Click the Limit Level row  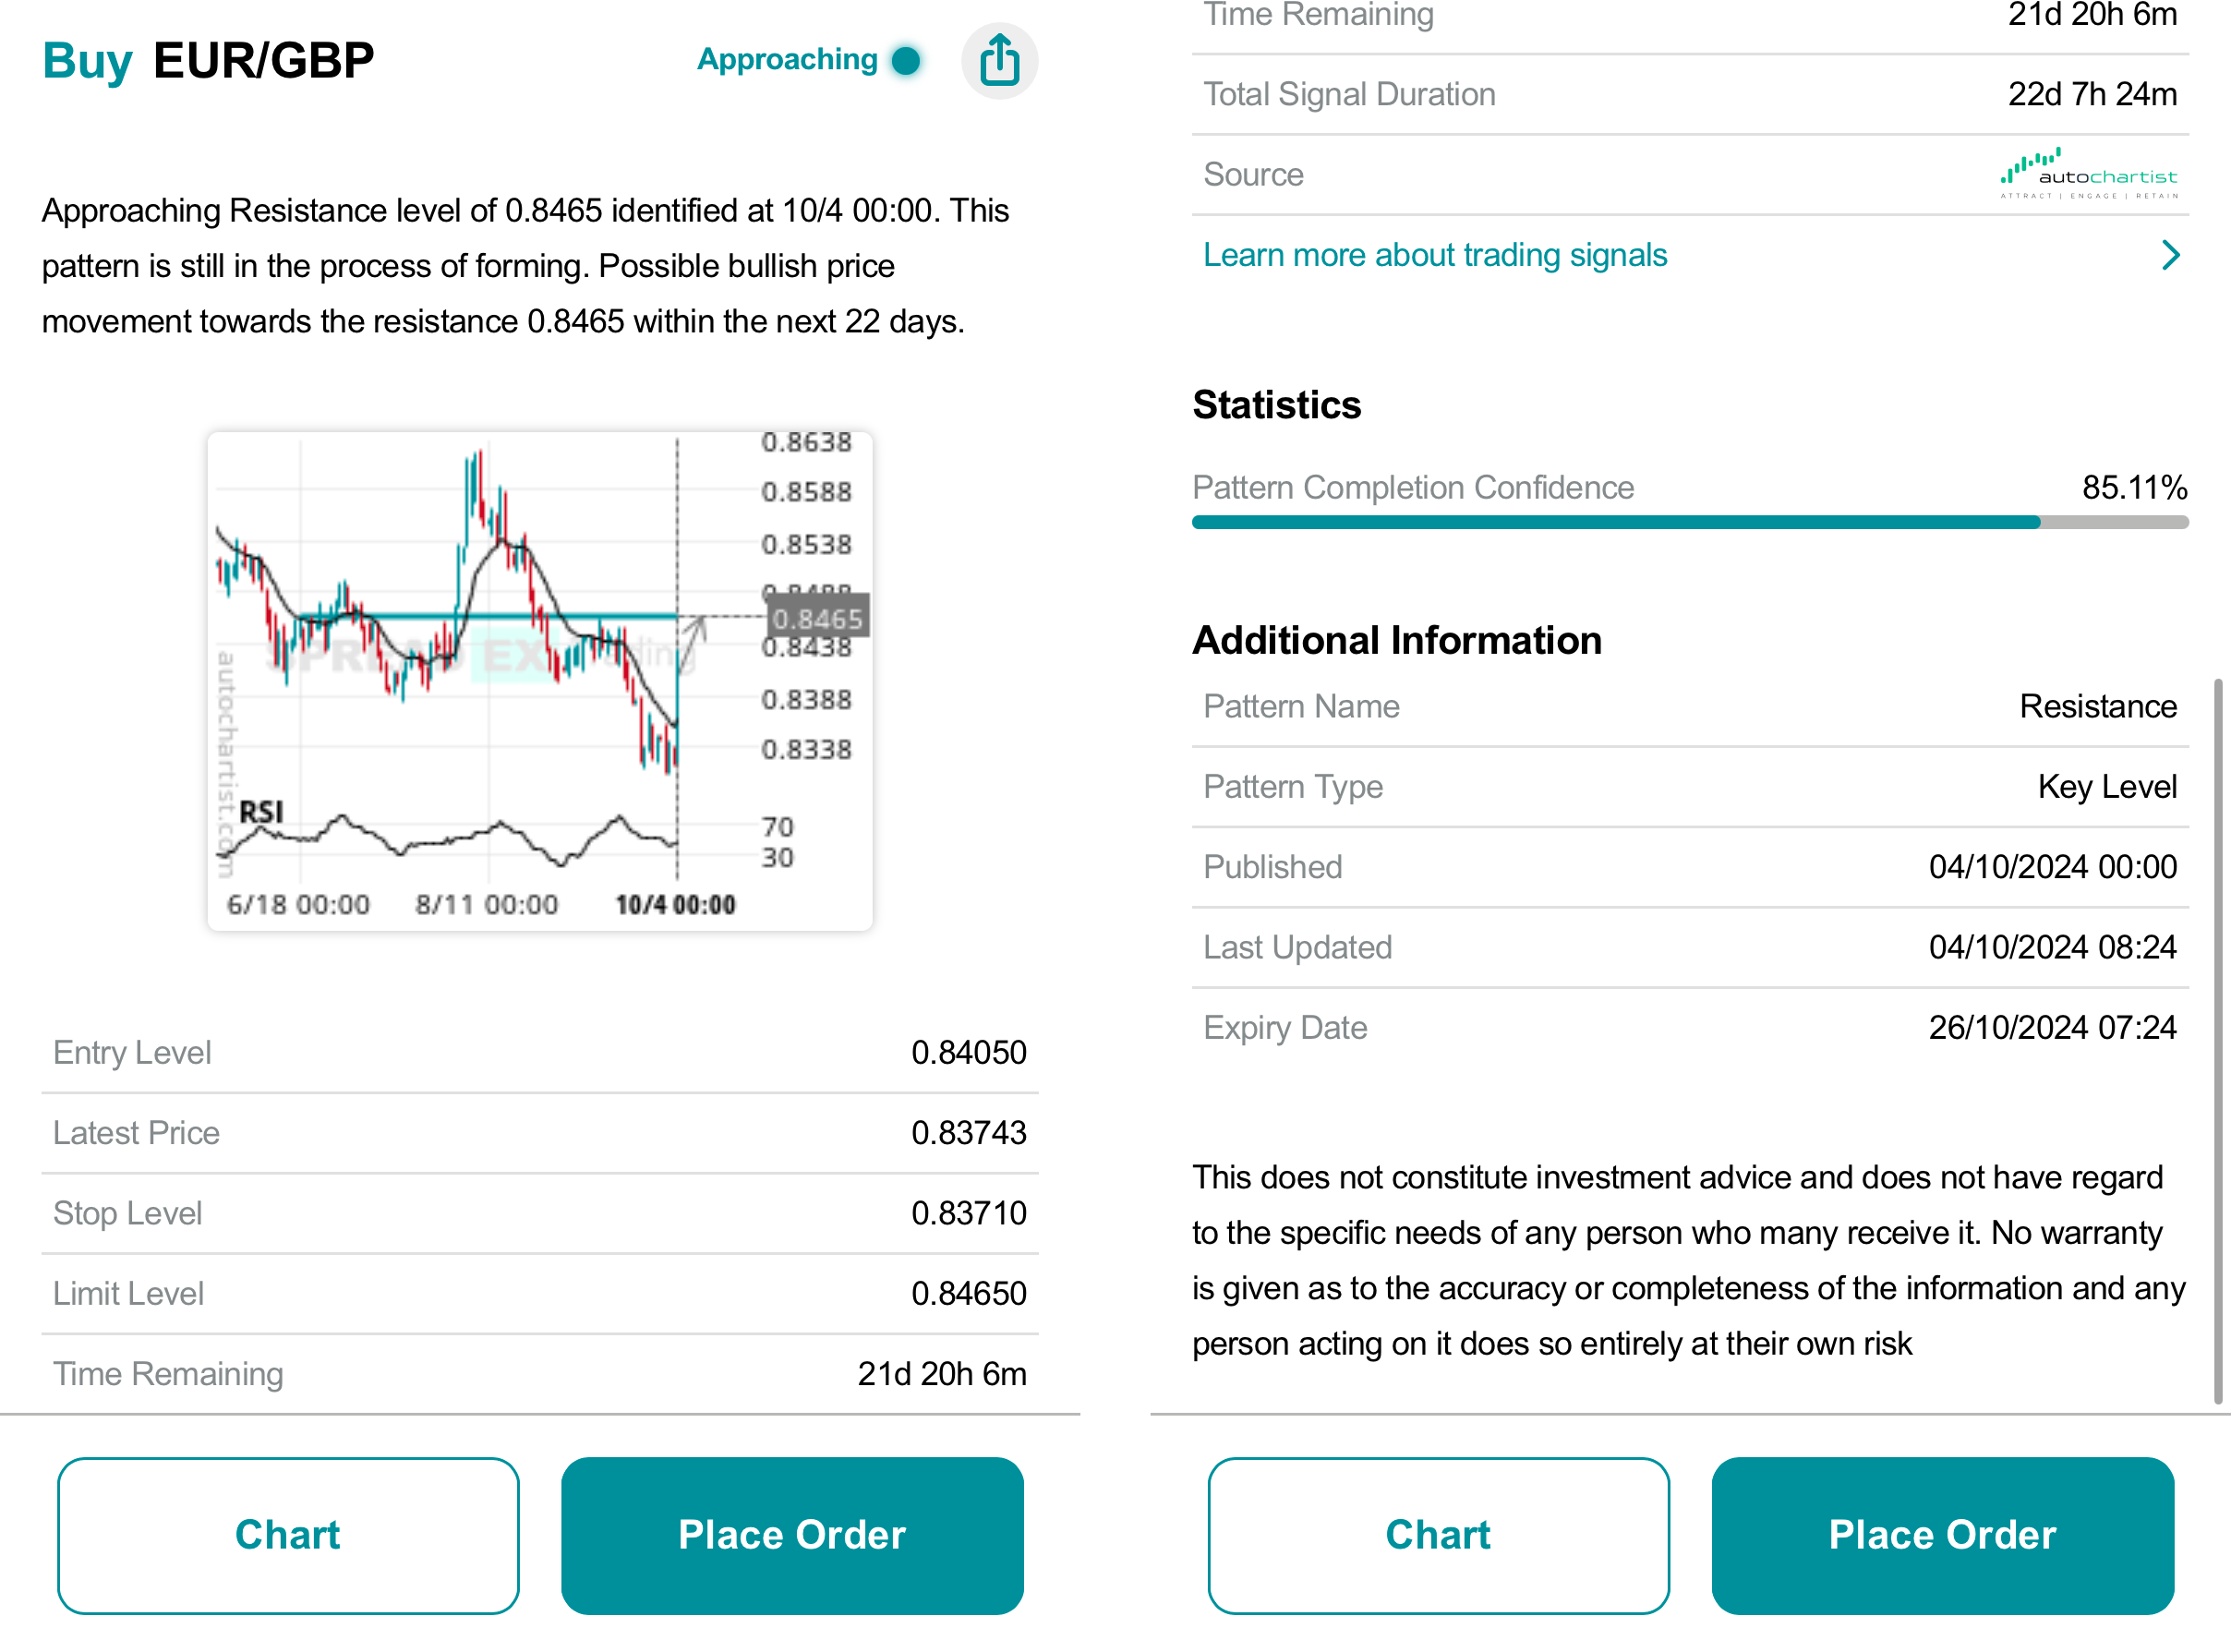click(x=540, y=1292)
